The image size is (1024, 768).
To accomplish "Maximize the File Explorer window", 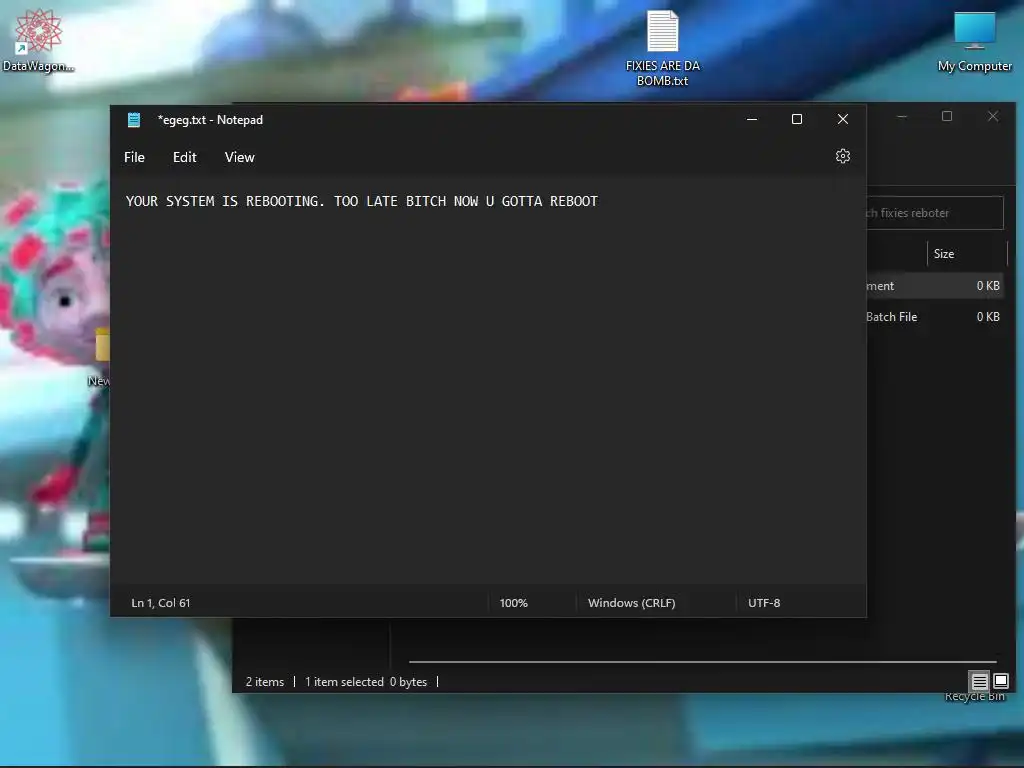I will (947, 116).
